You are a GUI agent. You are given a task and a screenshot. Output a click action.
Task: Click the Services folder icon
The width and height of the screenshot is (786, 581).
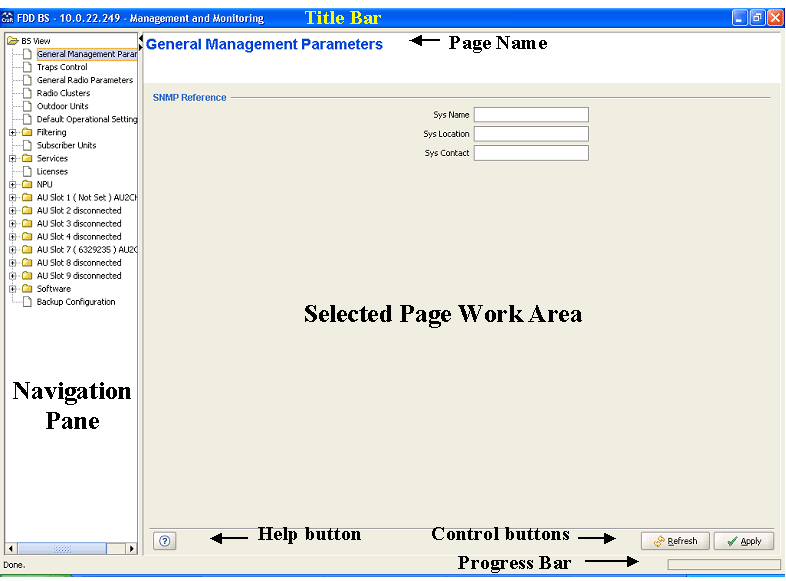coord(27,159)
